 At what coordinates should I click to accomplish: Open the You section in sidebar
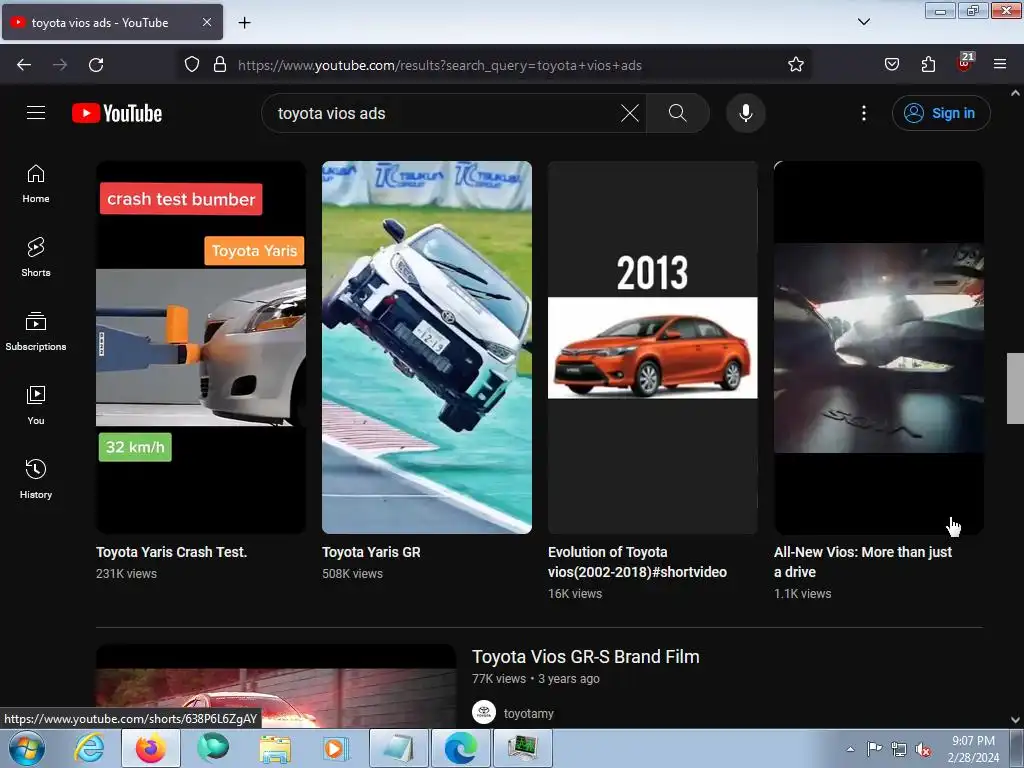[36, 406]
